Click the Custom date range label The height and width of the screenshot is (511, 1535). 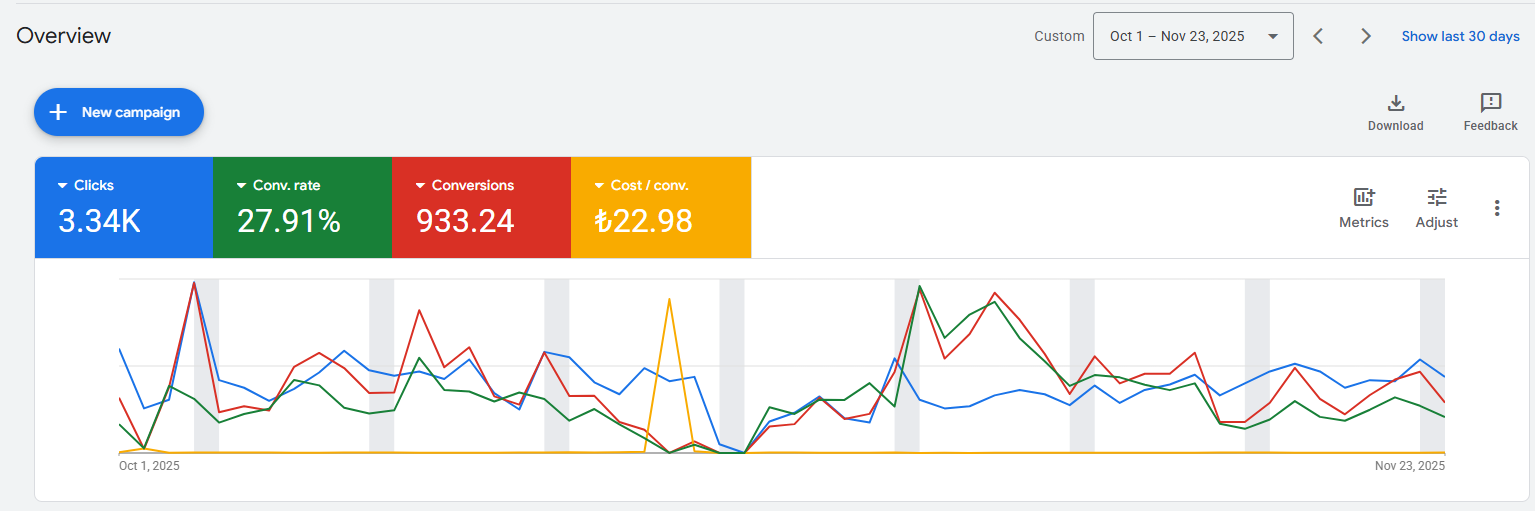pos(1059,36)
